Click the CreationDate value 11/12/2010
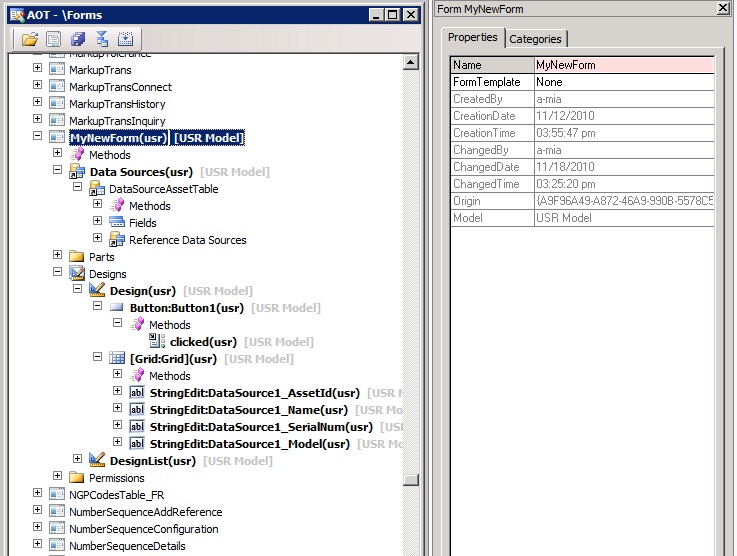 pyautogui.click(x=624, y=116)
